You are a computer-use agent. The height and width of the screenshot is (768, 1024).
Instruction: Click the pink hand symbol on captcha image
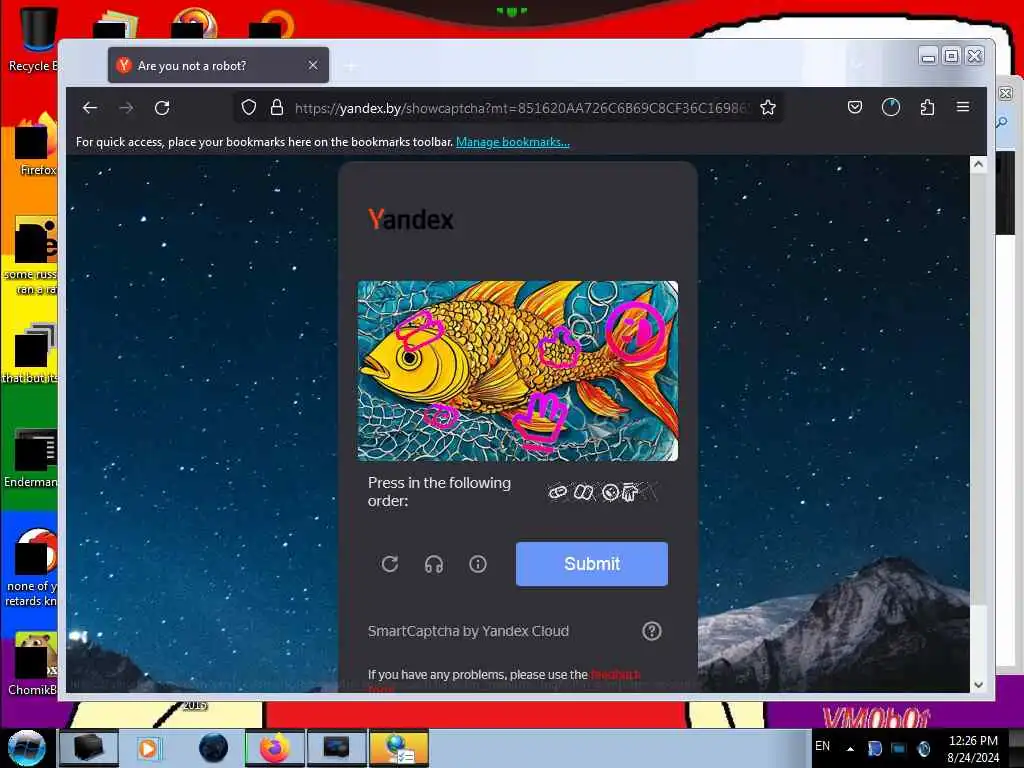pos(541,423)
